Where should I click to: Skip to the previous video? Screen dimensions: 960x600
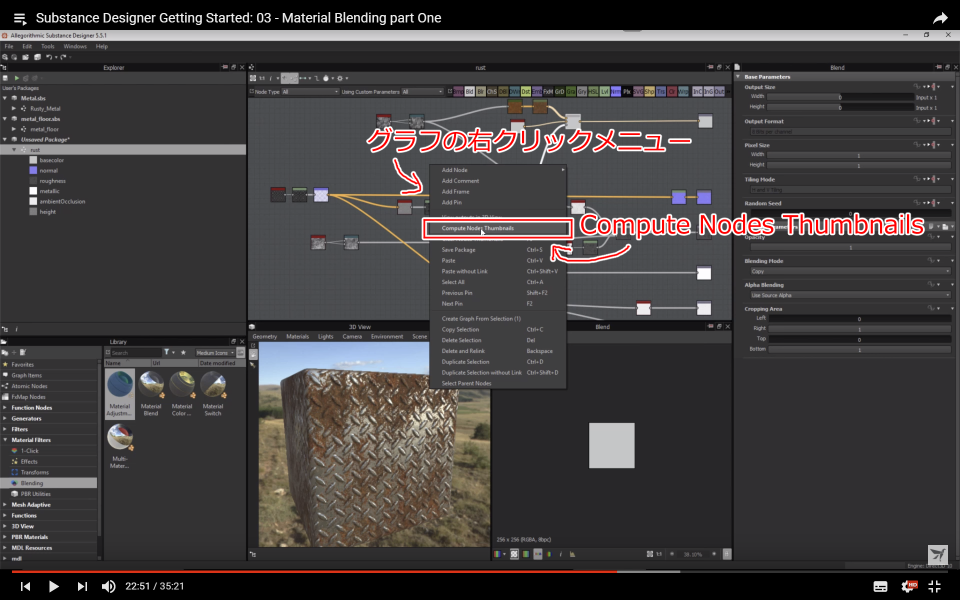click(25, 587)
